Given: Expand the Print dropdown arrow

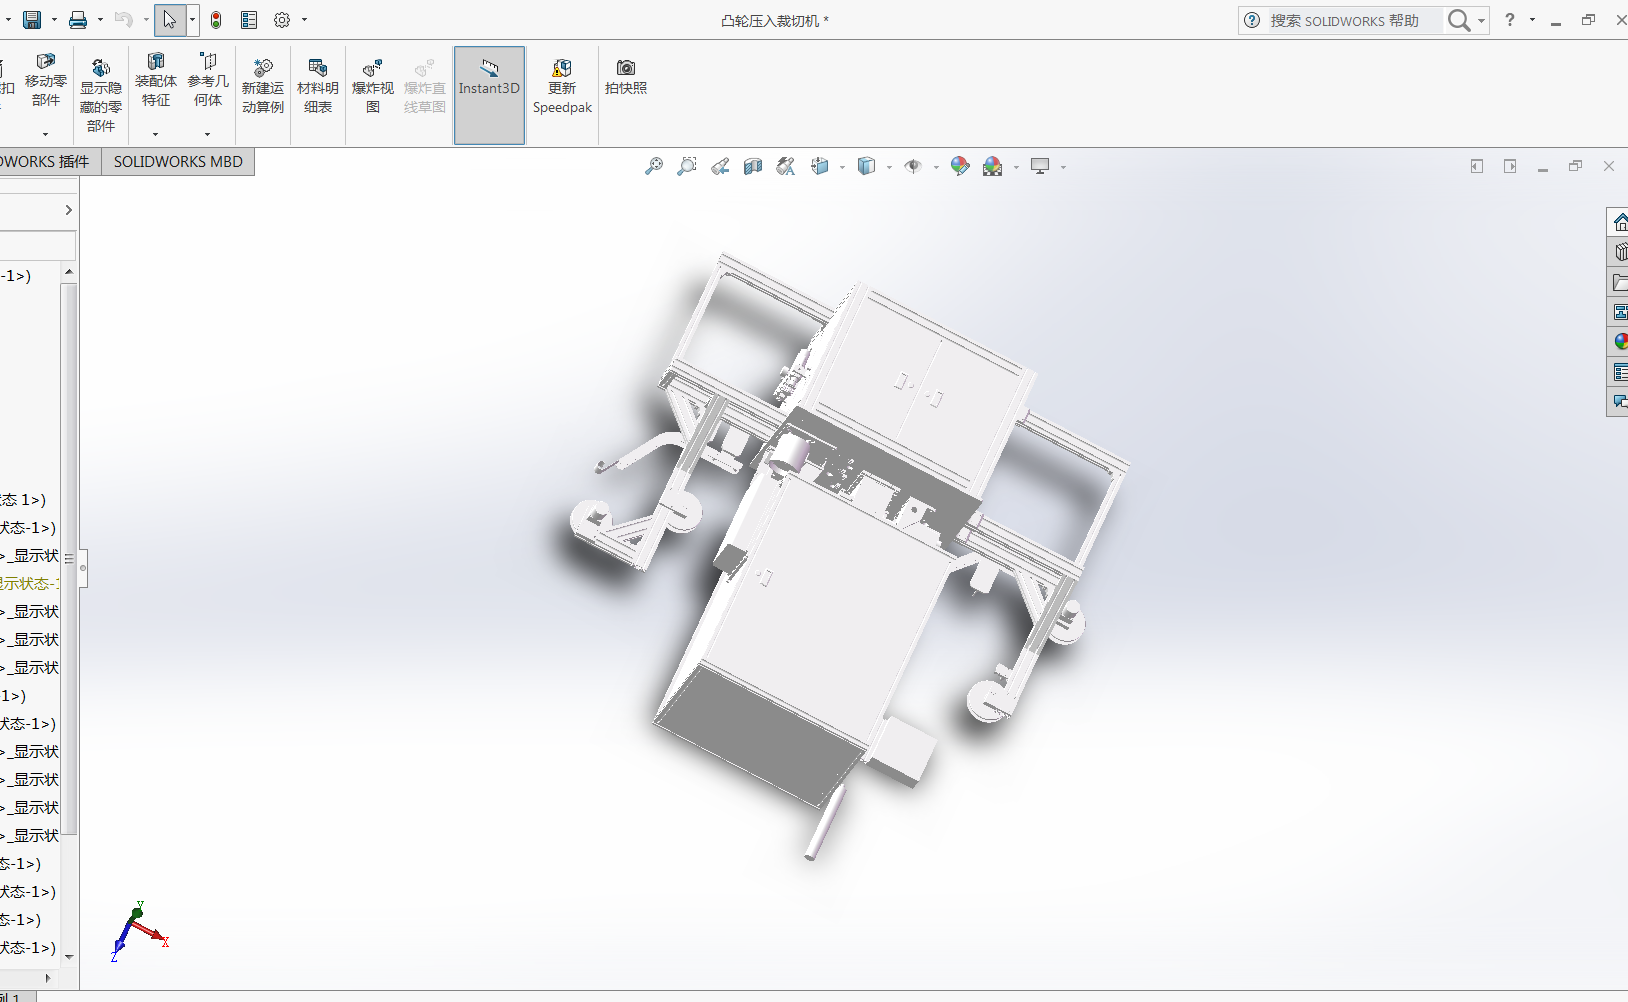Looking at the screenshot, I should (100, 20).
